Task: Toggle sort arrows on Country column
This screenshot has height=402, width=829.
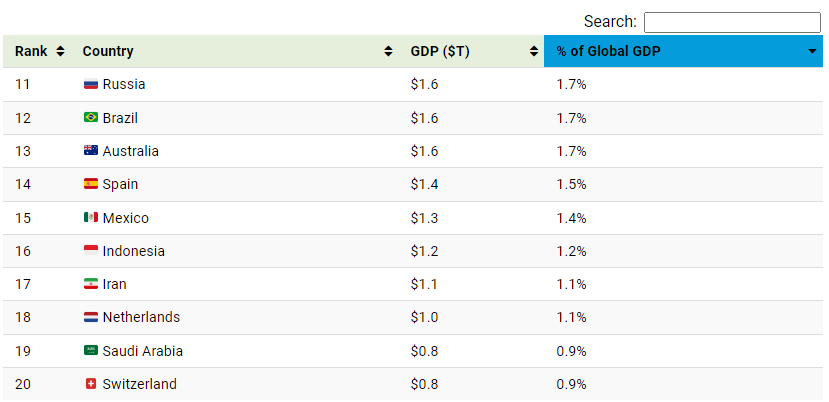Action: (x=388, y=52)
